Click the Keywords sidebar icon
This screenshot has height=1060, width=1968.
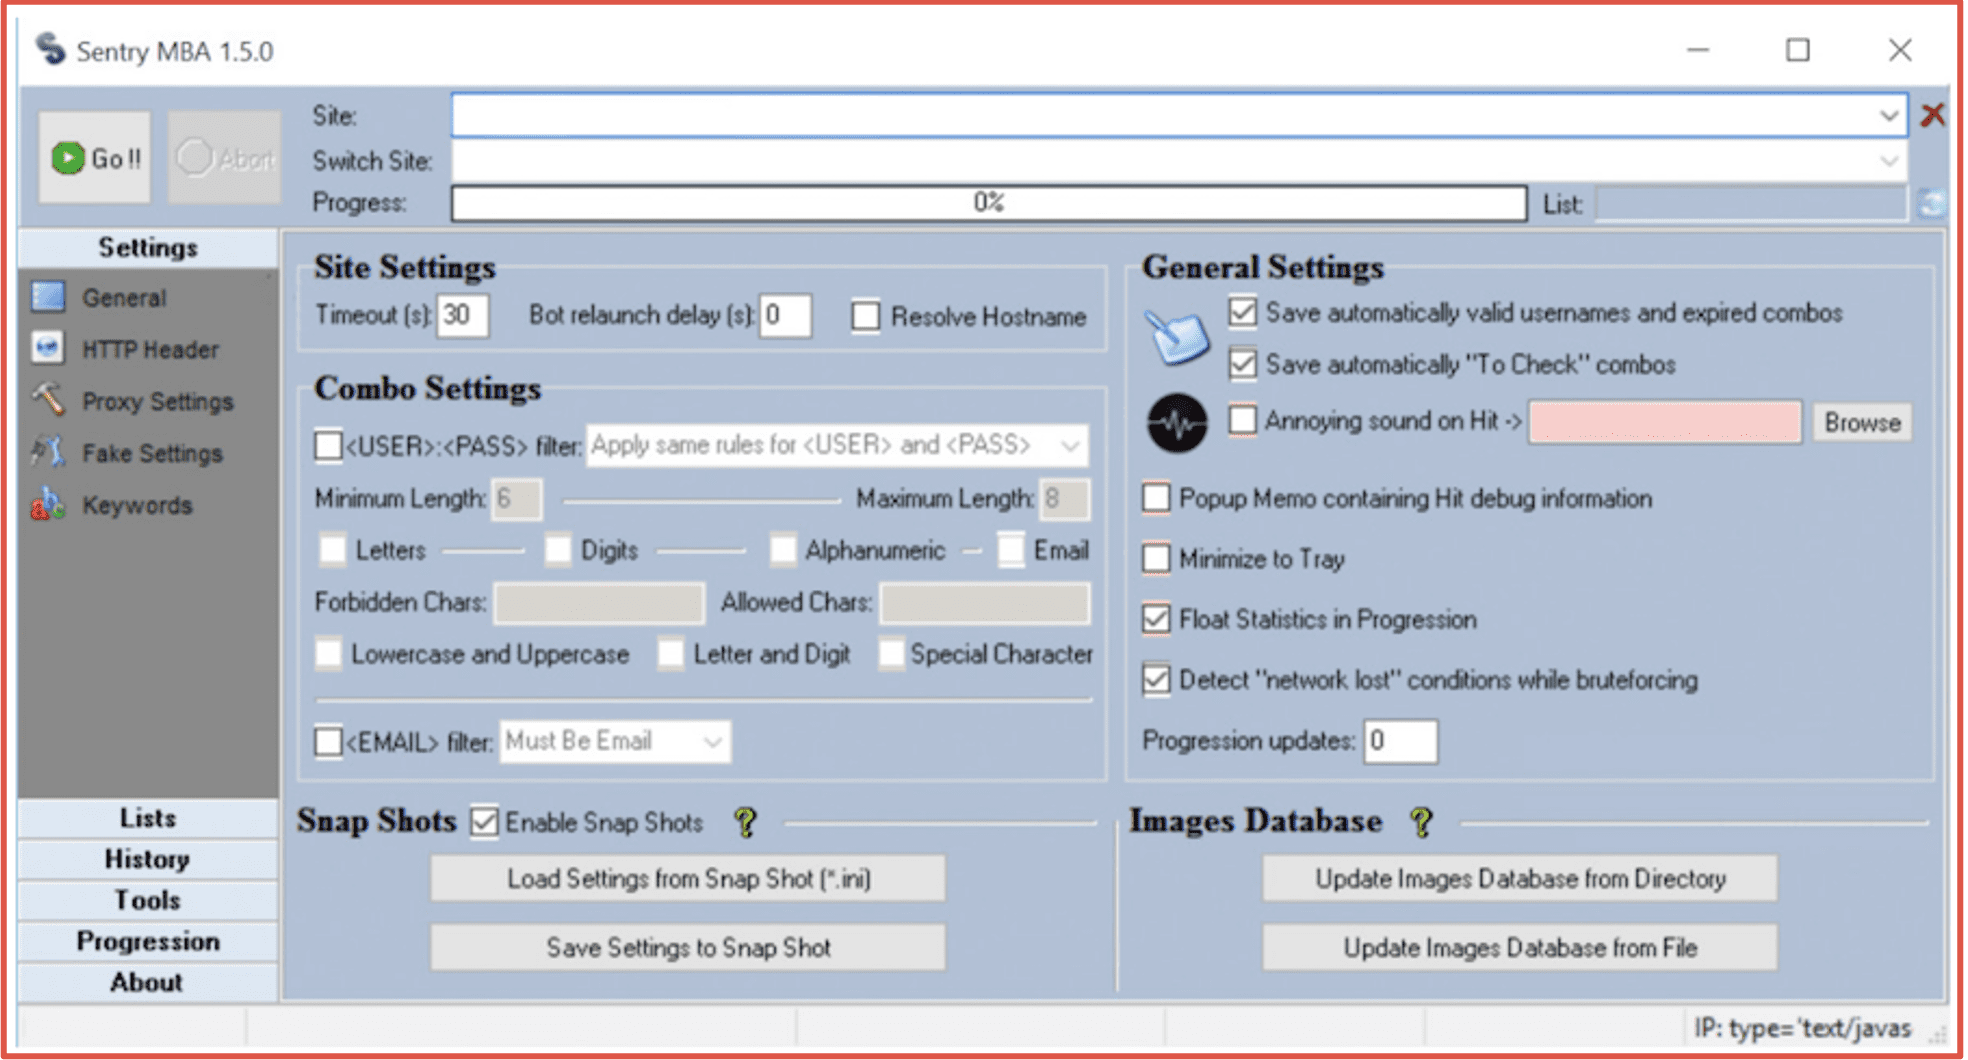point(48,504)
